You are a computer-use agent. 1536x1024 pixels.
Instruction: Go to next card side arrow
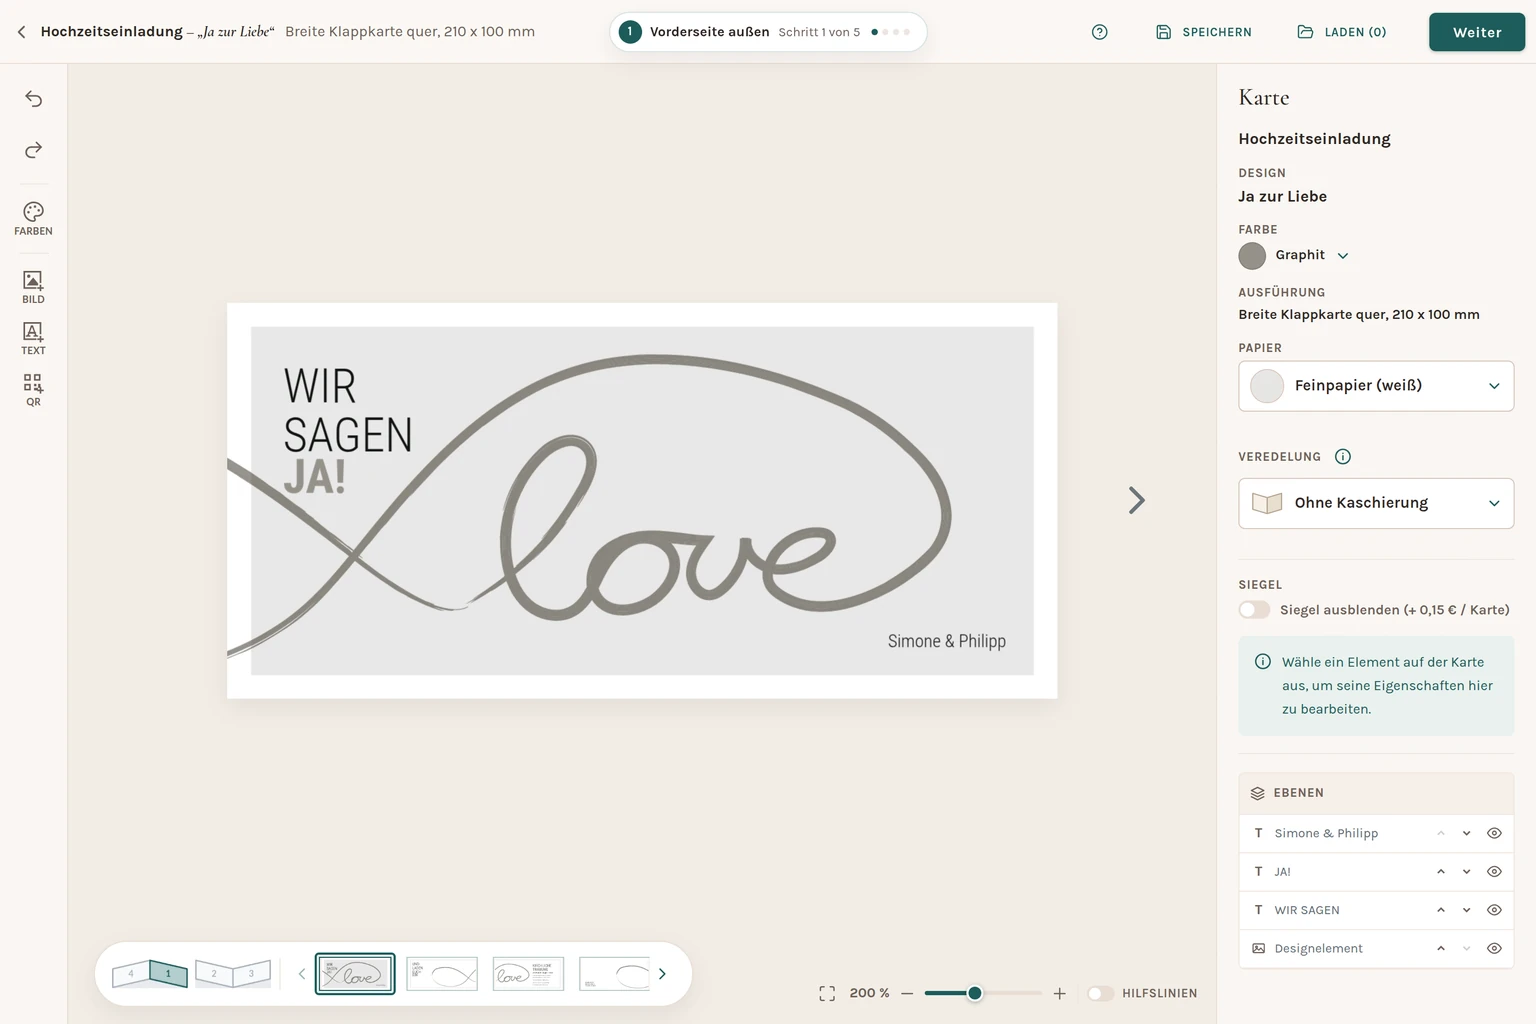pyautogui.click(x=1136, y=500)
